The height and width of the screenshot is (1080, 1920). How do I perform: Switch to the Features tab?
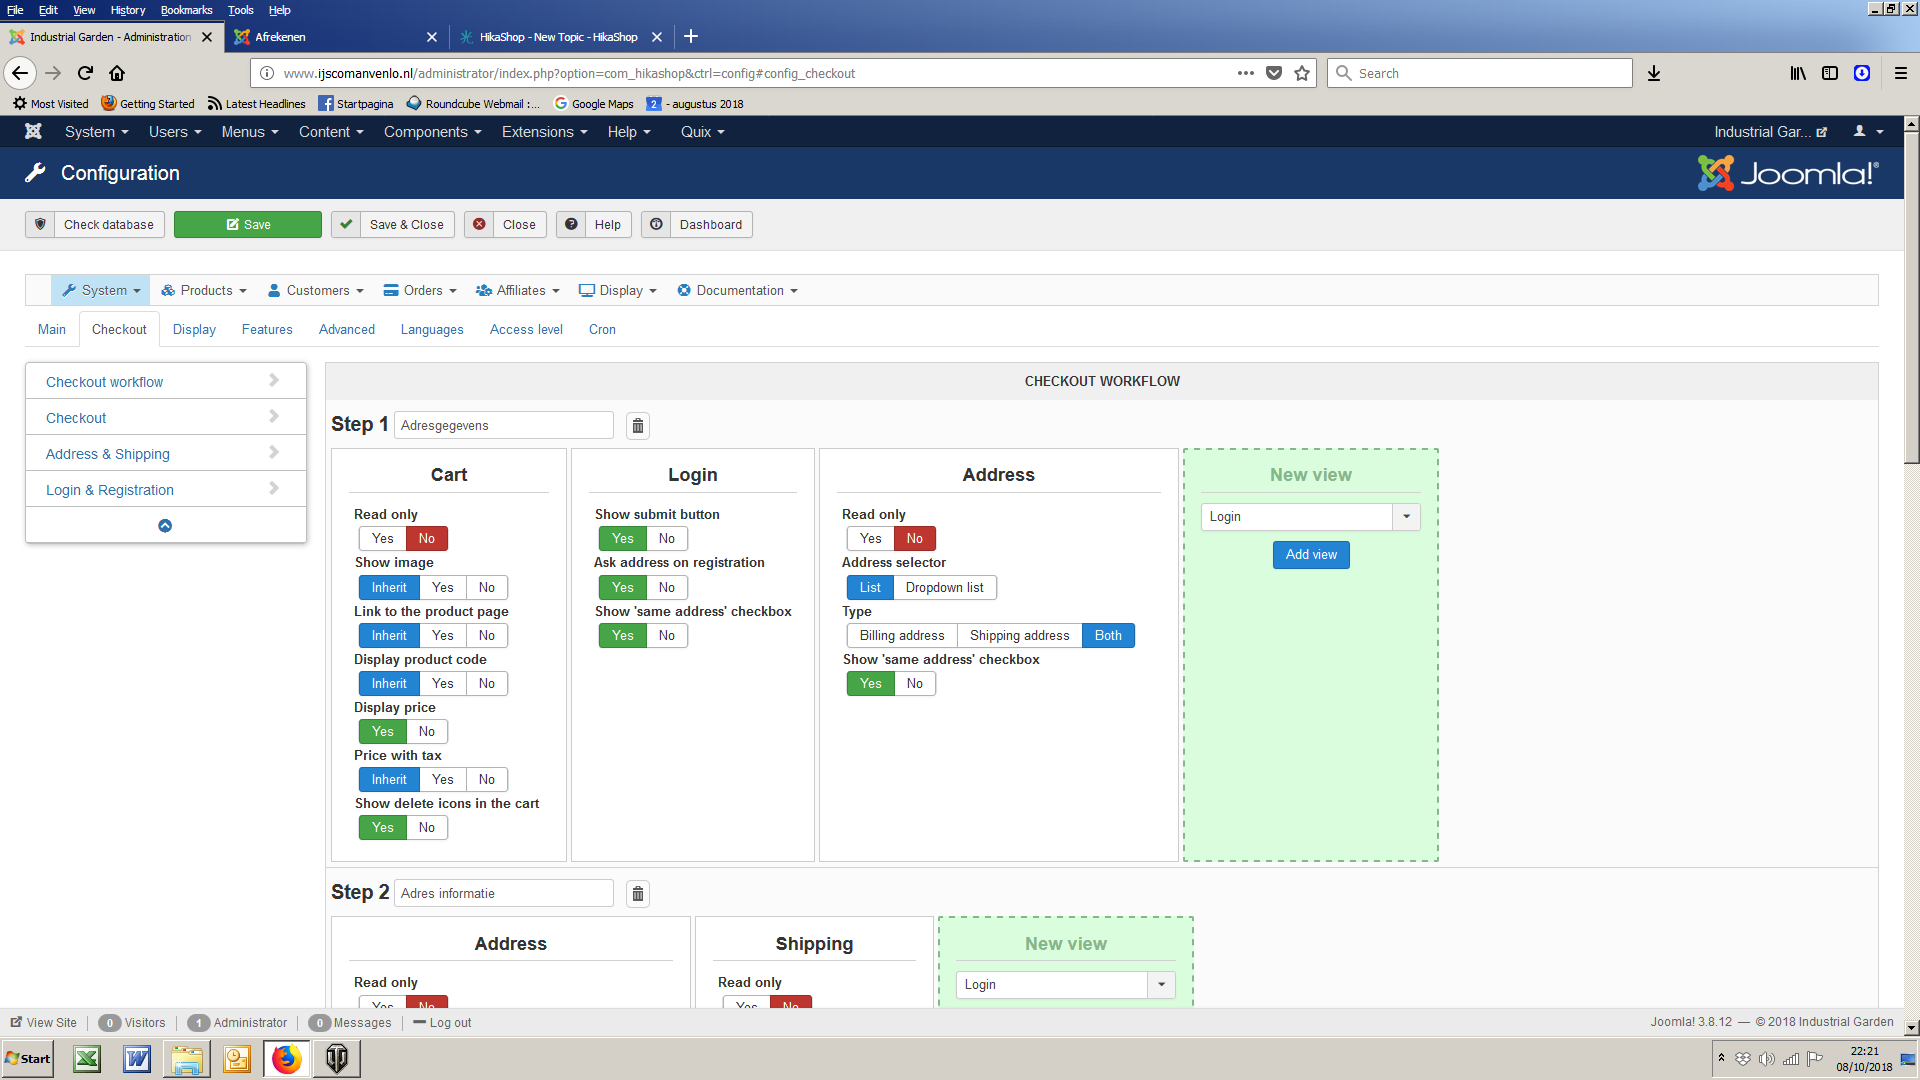[267, 330]
